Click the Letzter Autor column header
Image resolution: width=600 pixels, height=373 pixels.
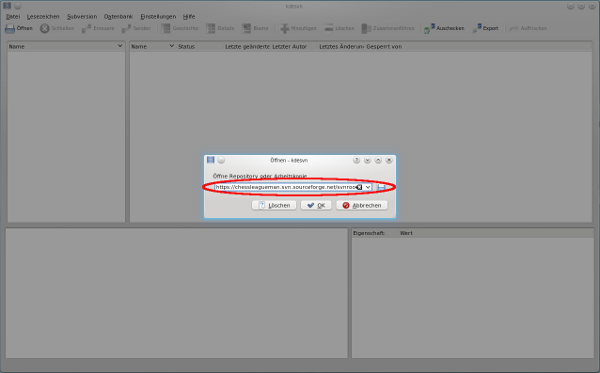tap(295, 46)
